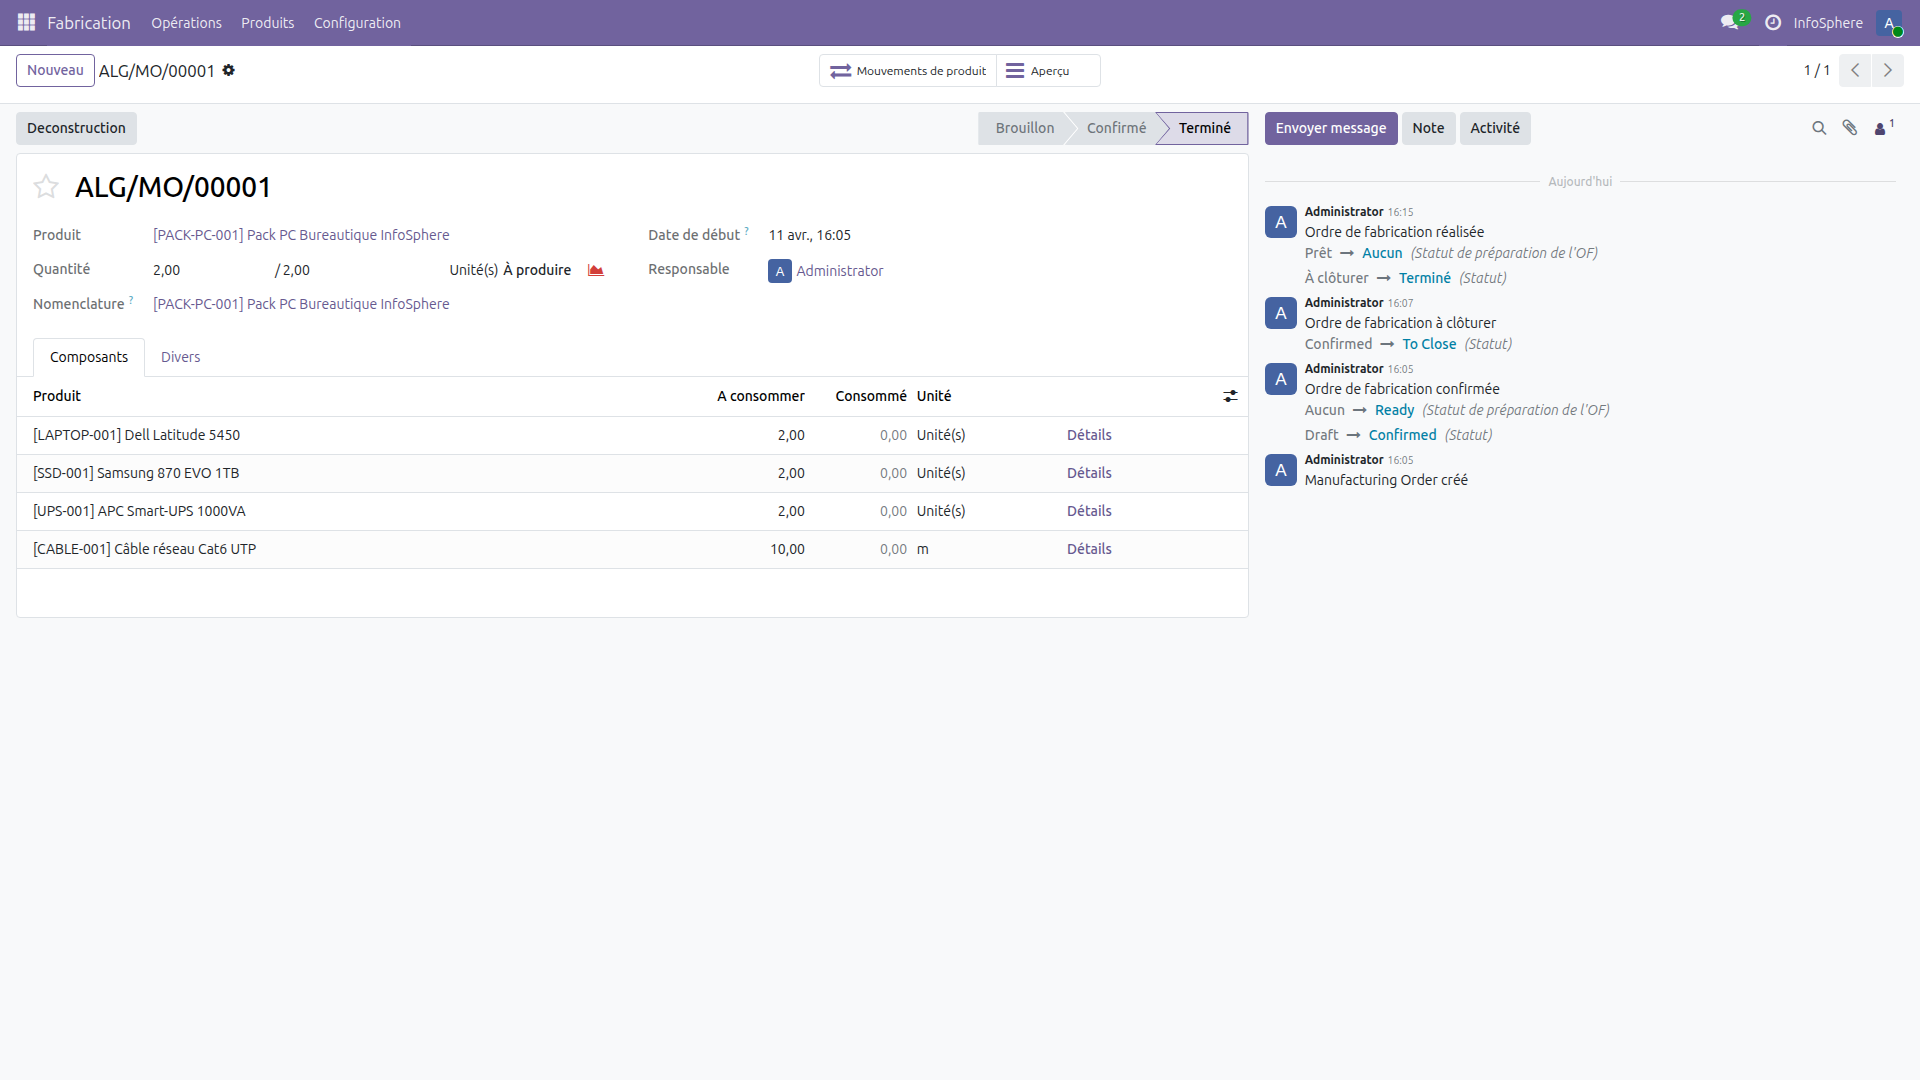1920x1080 pixels.
Task: Open actions via the gear next to ALG/MO/00001
Action: [x=230, y=70]
